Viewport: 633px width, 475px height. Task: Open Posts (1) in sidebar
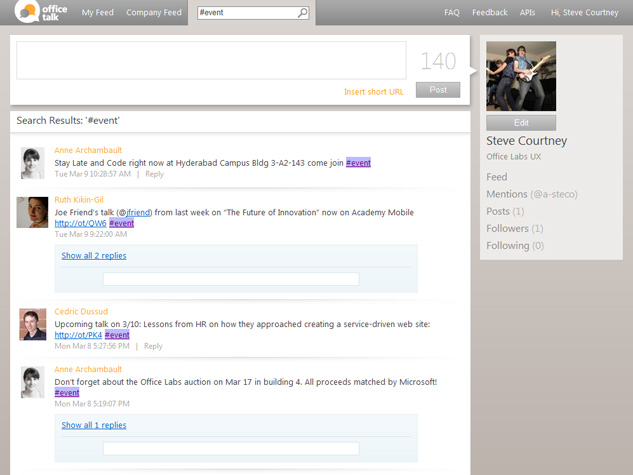(505, 211)
